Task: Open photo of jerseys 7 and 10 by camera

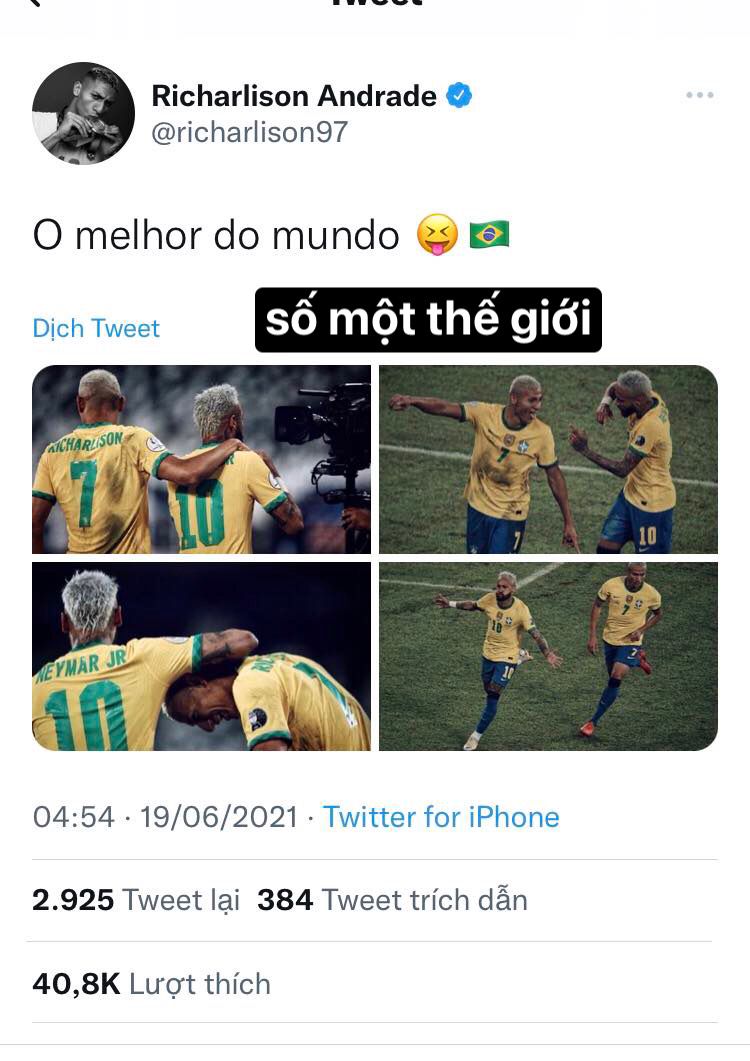Action: [201, 459]
